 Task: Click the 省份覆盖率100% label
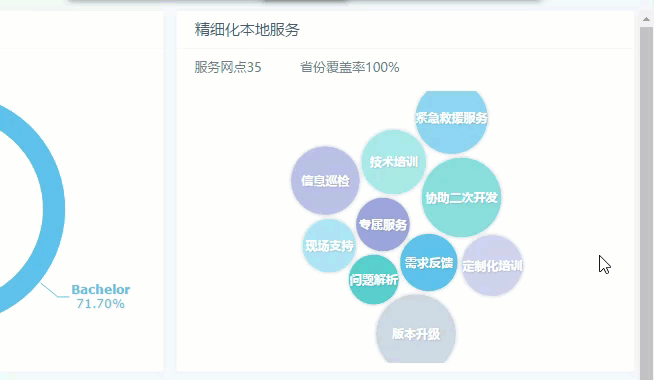coord(350,67)
